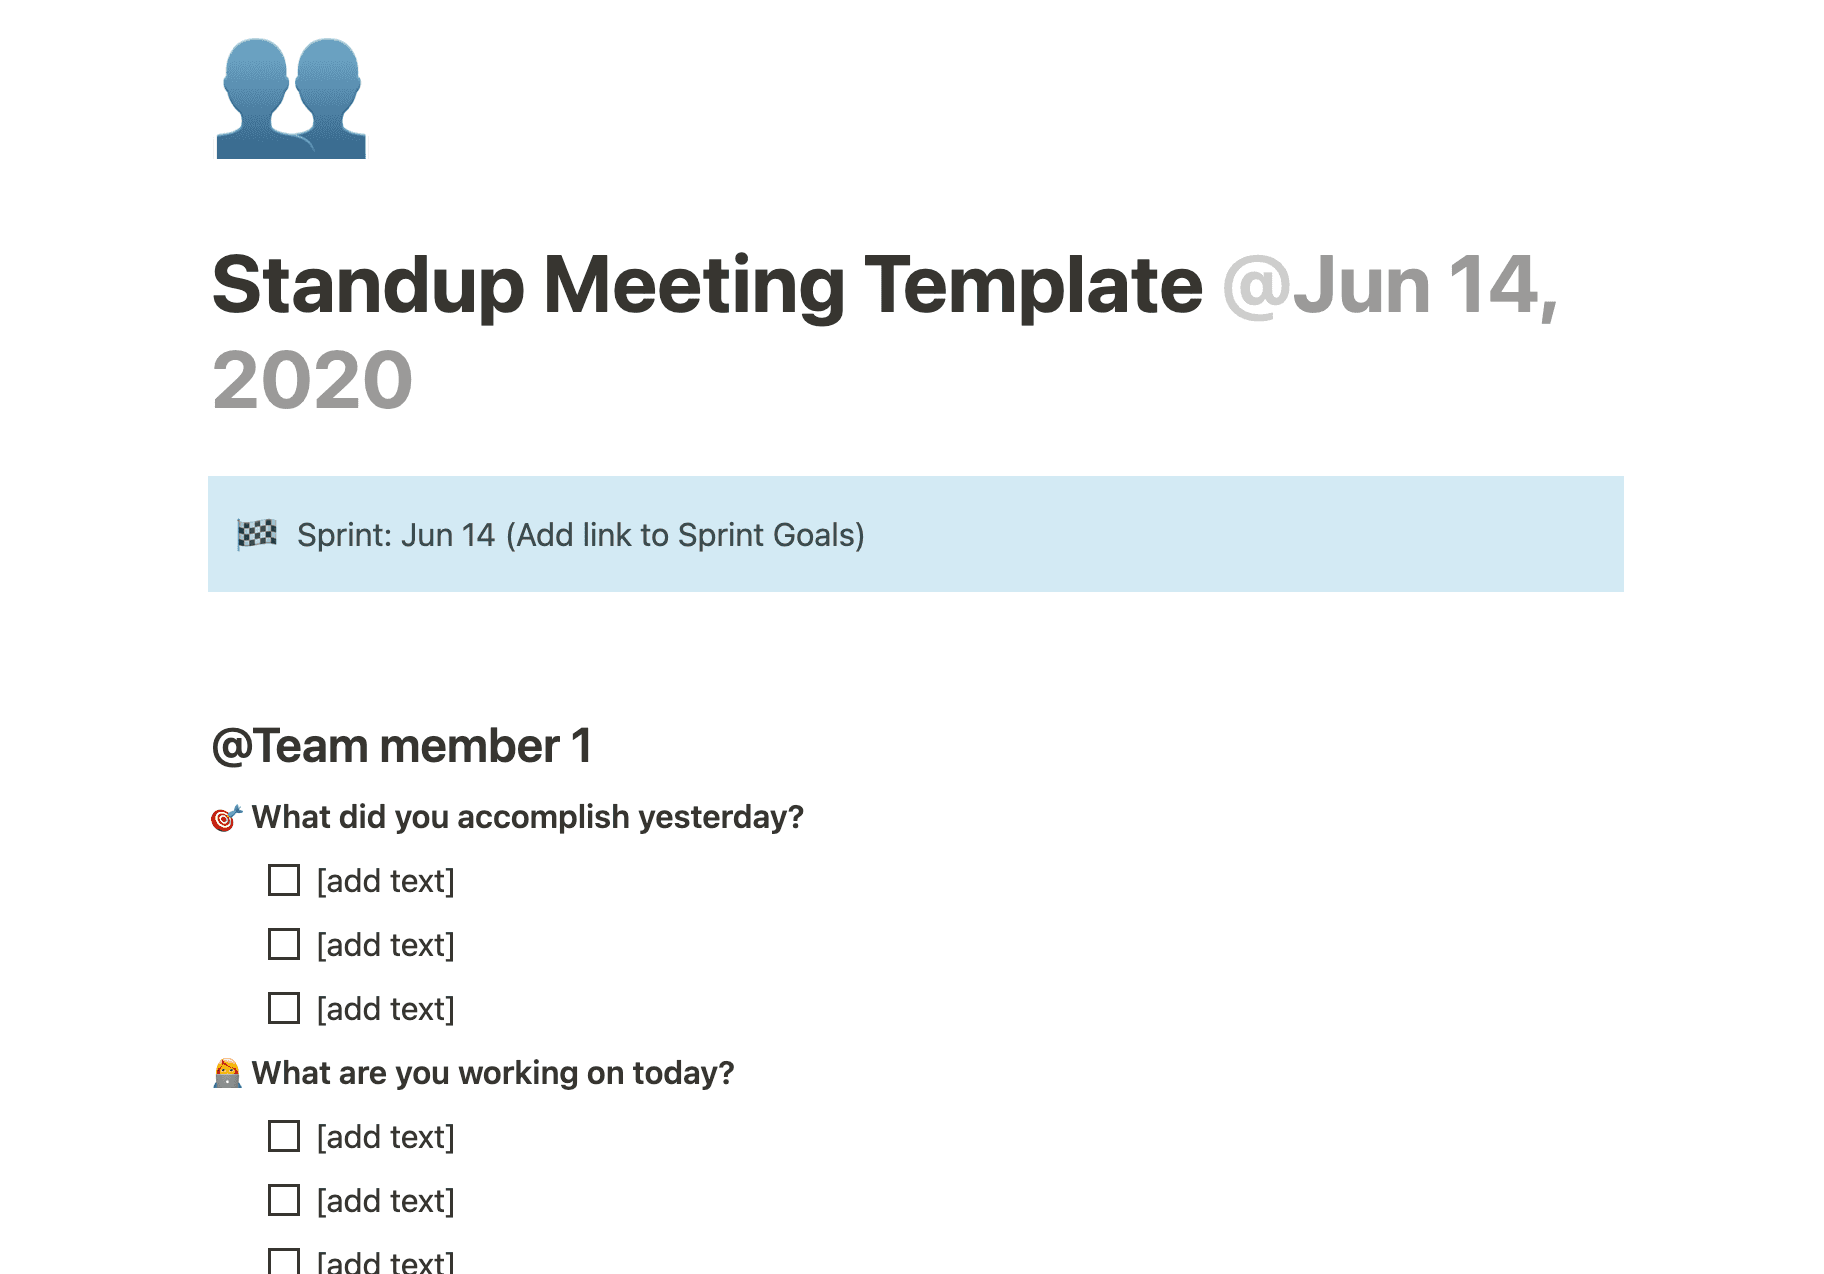Select the Add link to Sprint Goals text
1824x1274 pixels.
coord(686,535)
